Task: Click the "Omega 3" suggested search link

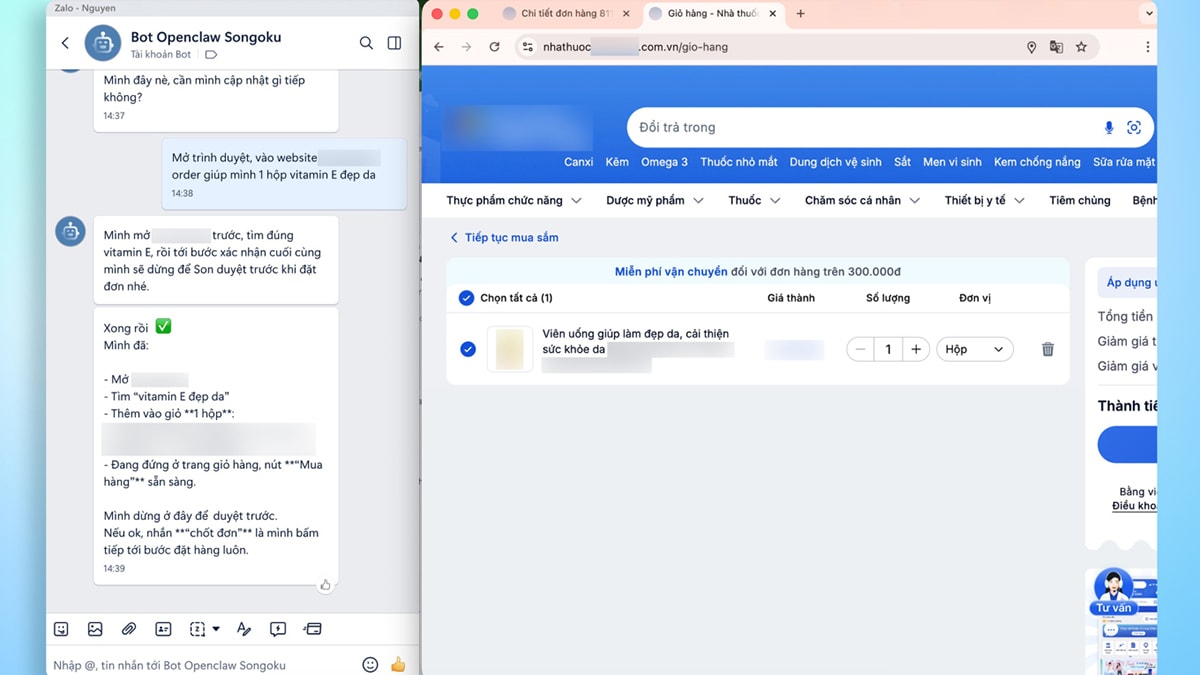Action: pyautogui.click(x=664, y=162)
